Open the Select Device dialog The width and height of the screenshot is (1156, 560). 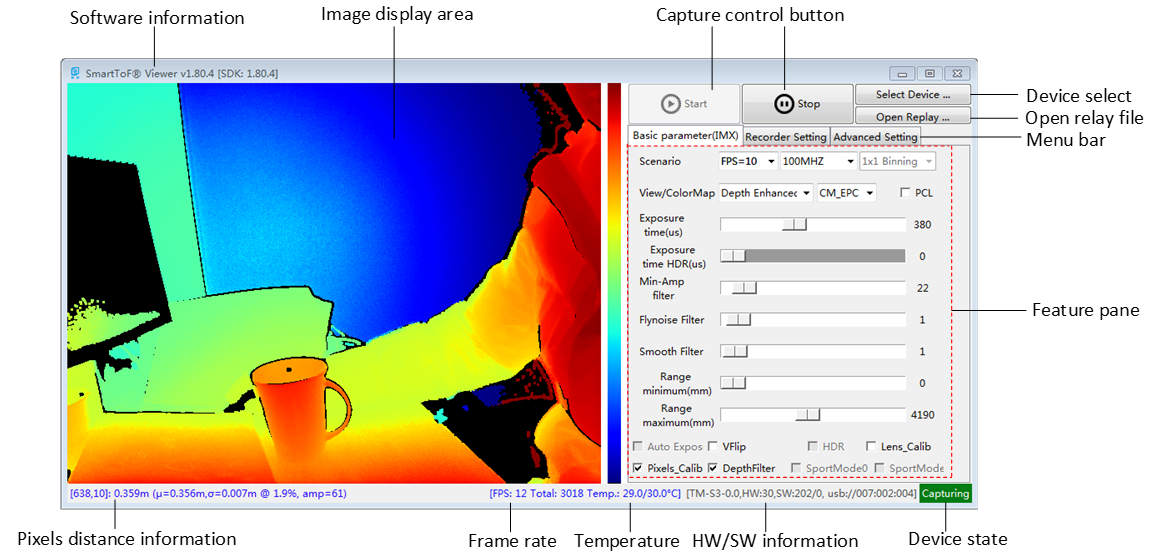[913, 94]
